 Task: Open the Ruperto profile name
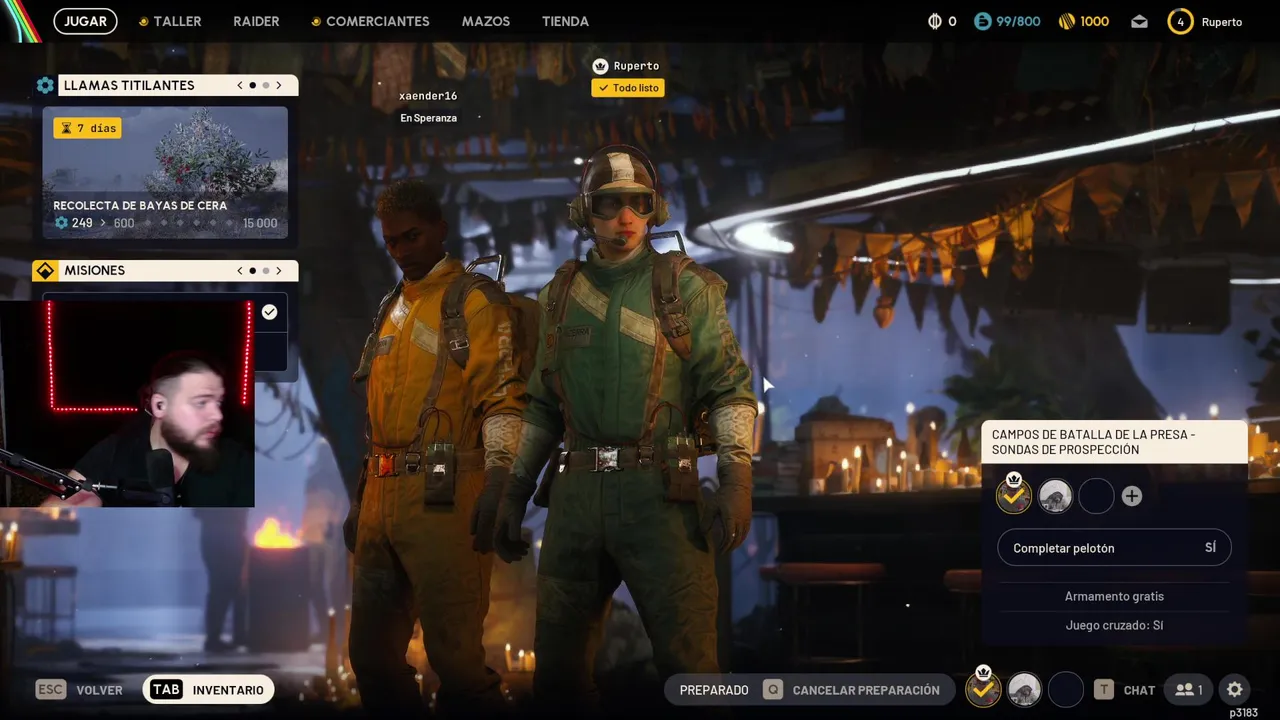coord(1222,22)
